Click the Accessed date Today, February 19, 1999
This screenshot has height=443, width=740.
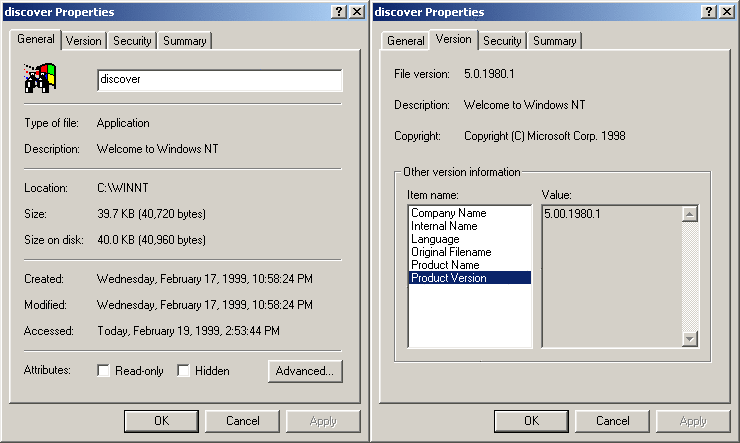[188, 331]
